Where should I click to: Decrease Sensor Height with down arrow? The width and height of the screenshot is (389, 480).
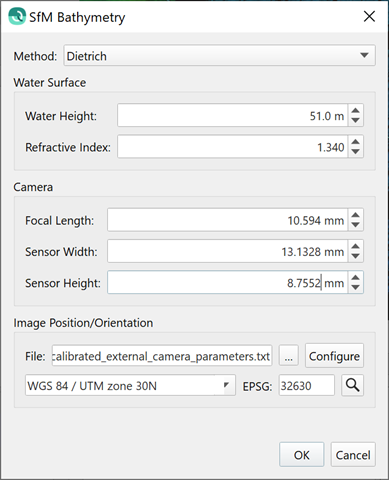(x=356, y=288)
